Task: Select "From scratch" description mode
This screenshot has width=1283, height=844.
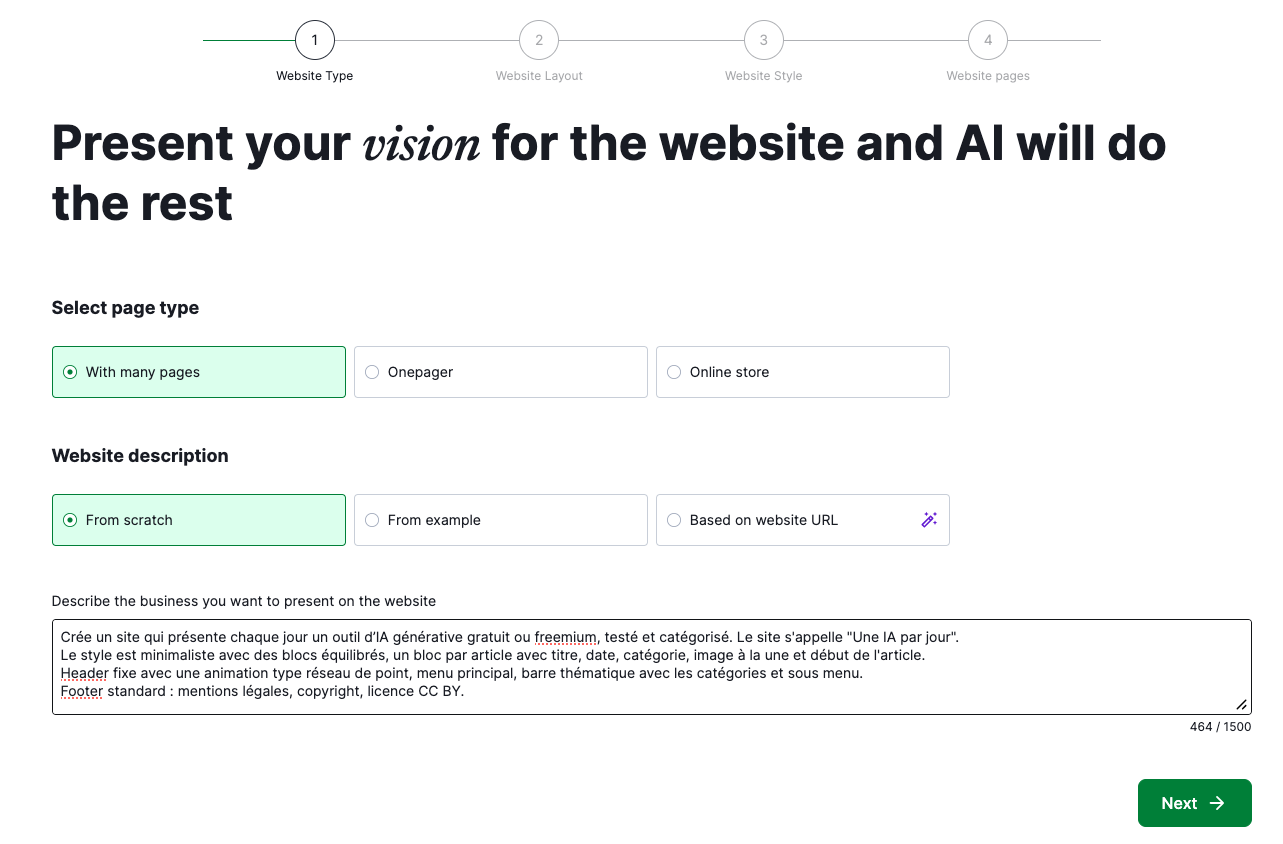Action: point(70,520)
